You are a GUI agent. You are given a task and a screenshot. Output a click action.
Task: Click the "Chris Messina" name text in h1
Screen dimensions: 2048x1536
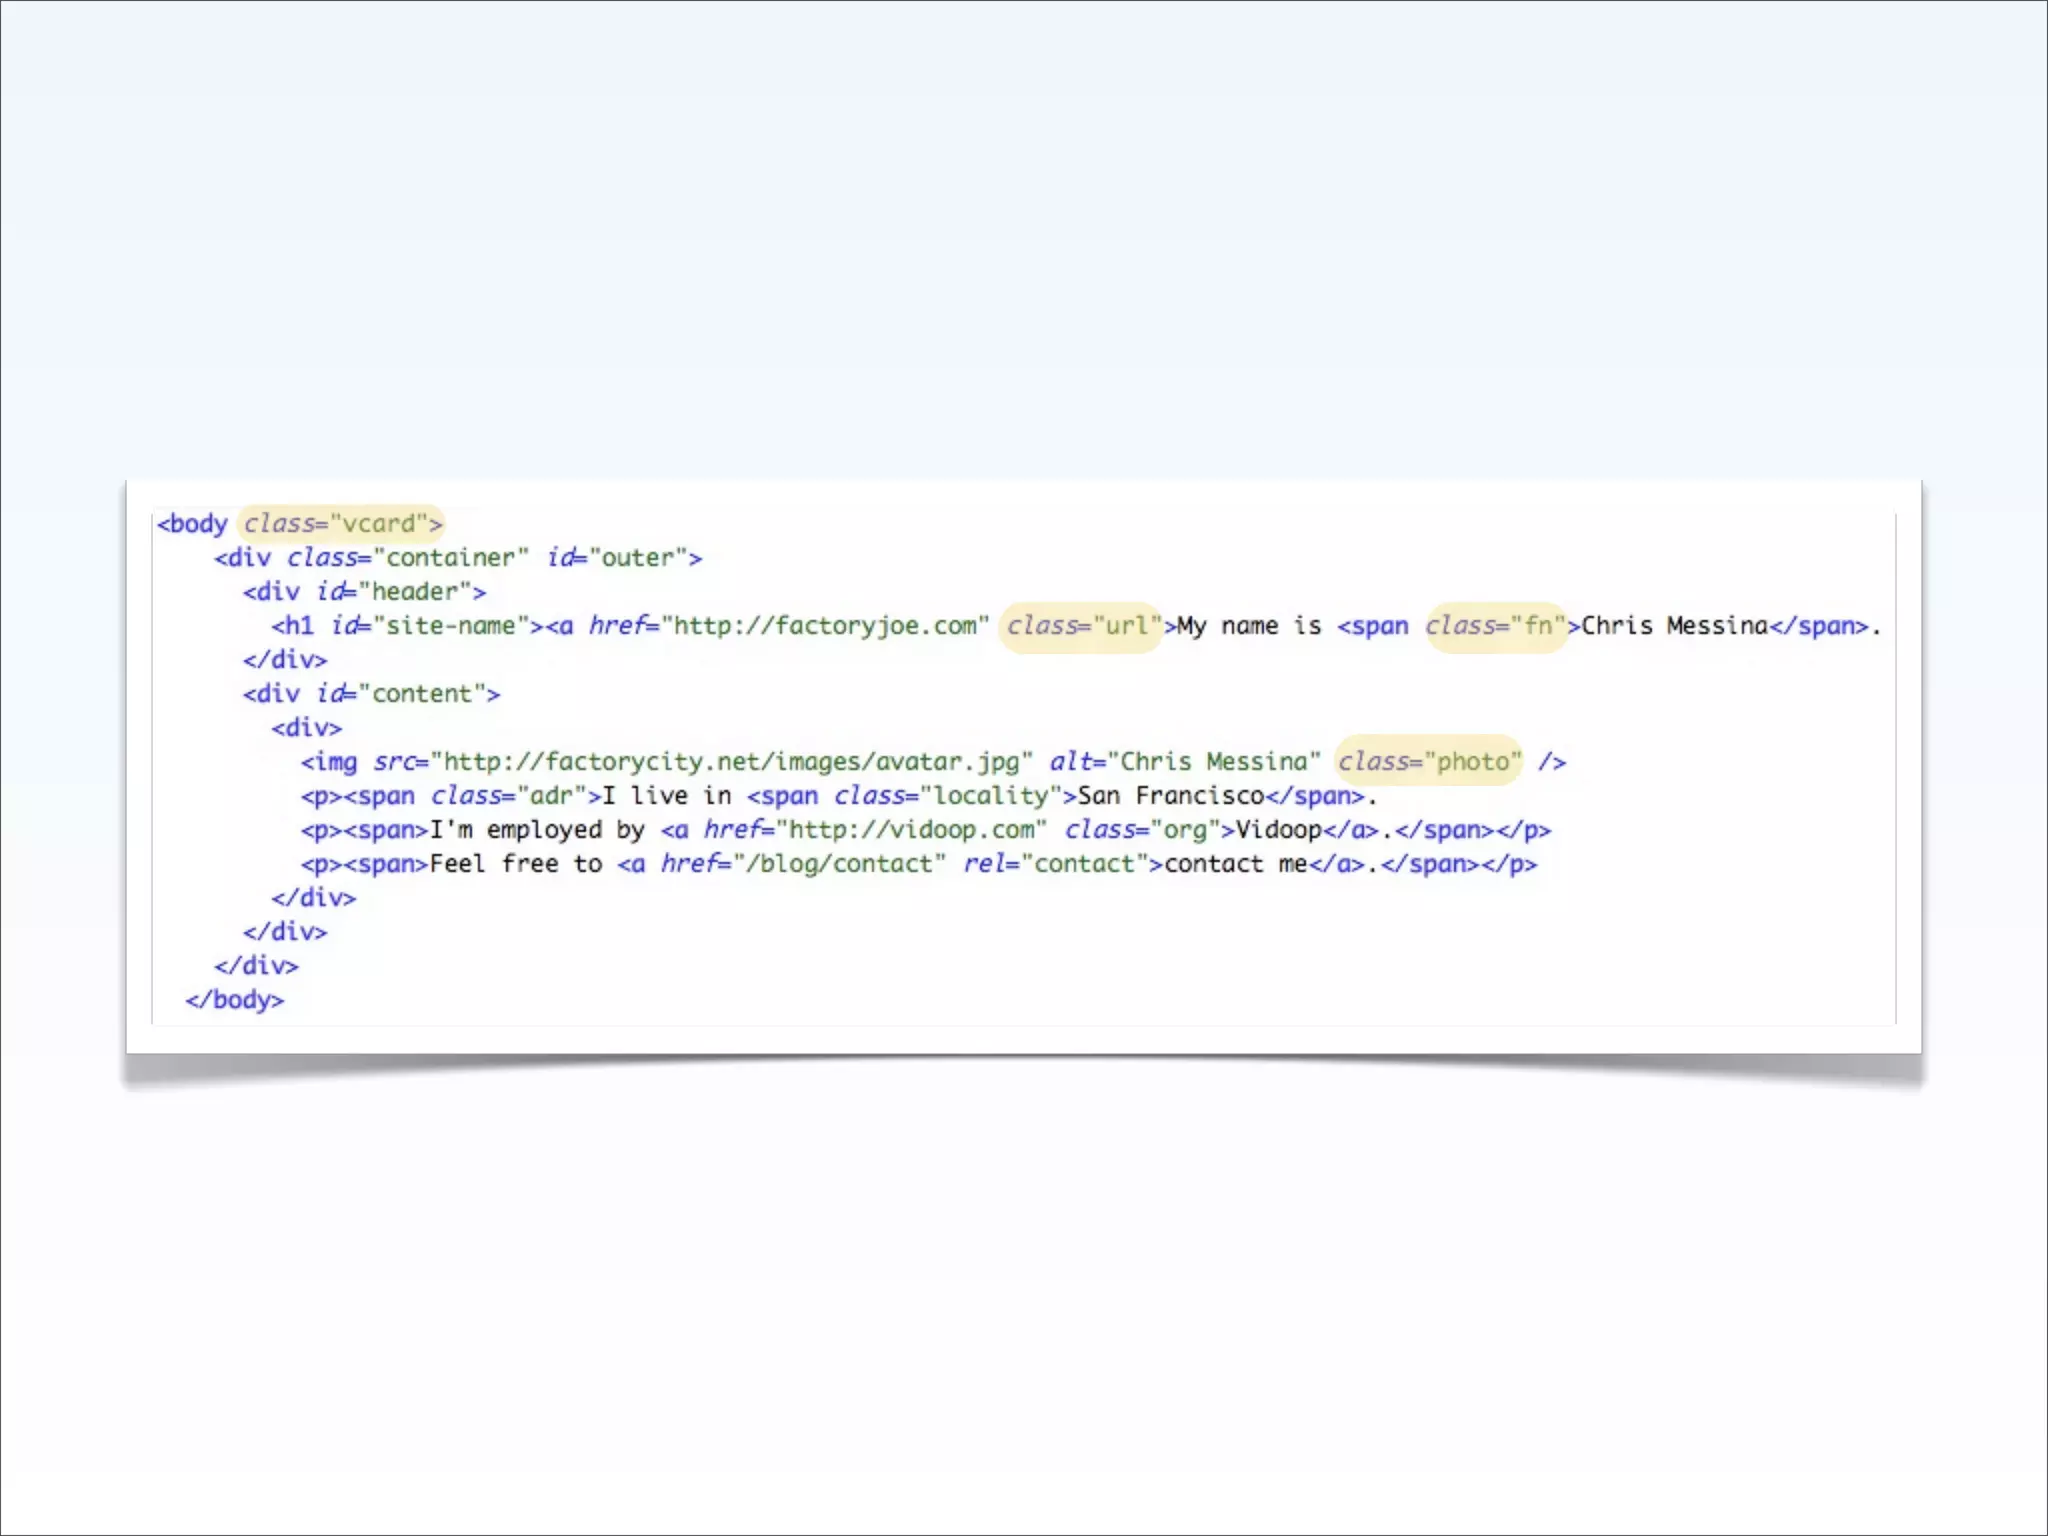(1675, 626)
